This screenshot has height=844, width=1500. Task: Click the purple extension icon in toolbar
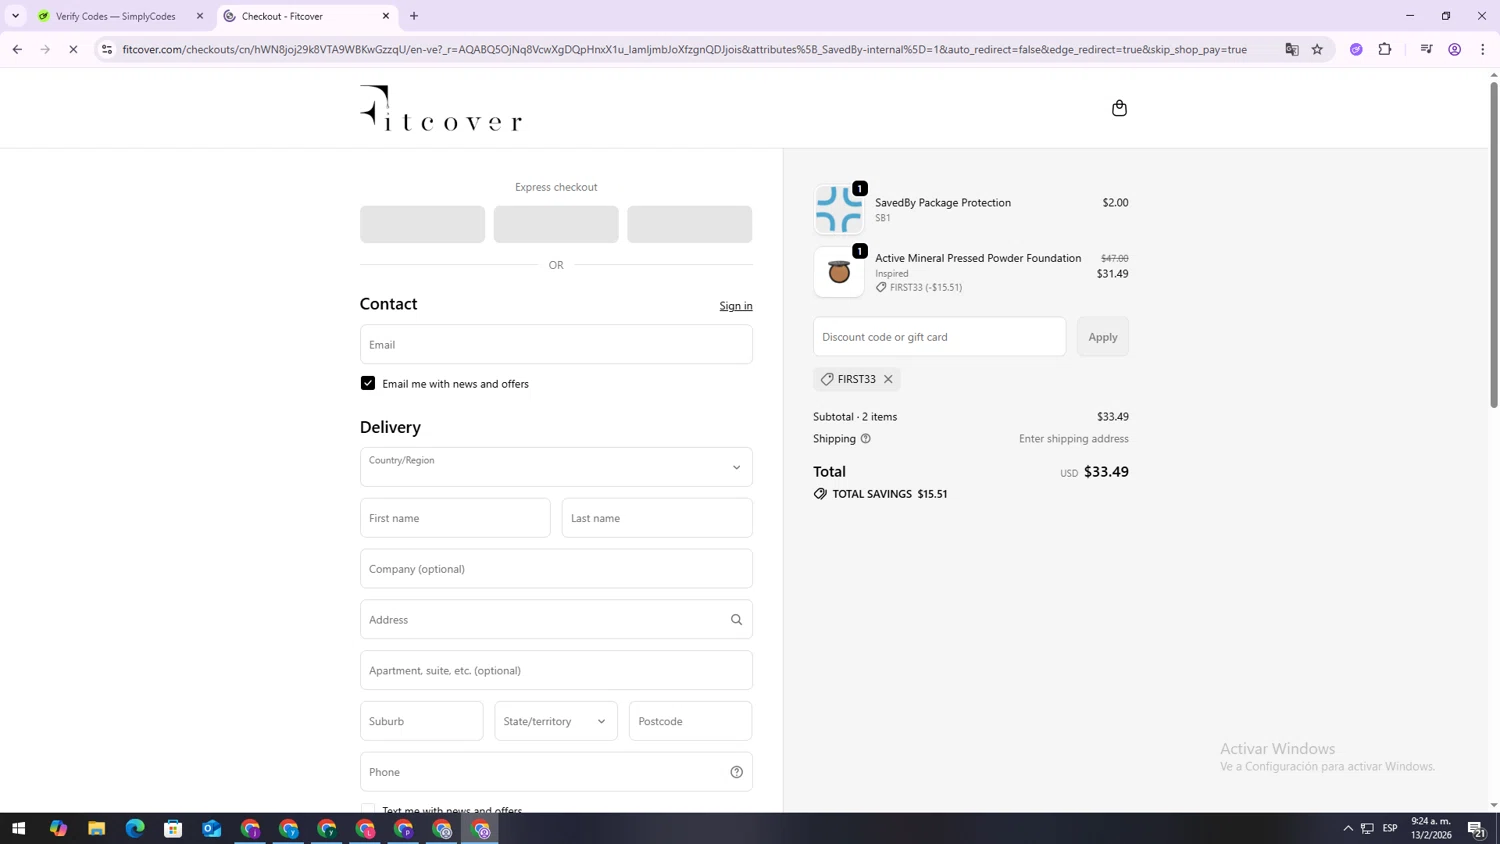pos(1356,49)
